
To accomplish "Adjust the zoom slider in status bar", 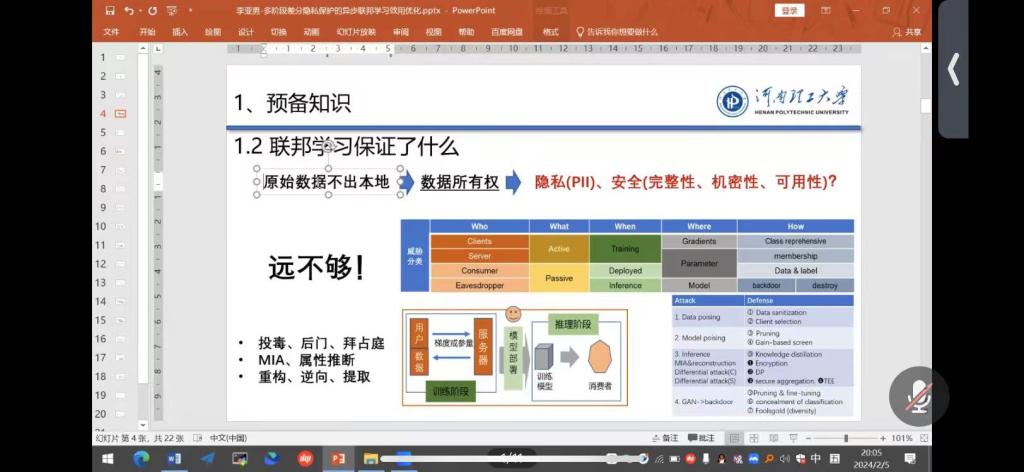I will (845, 438).
